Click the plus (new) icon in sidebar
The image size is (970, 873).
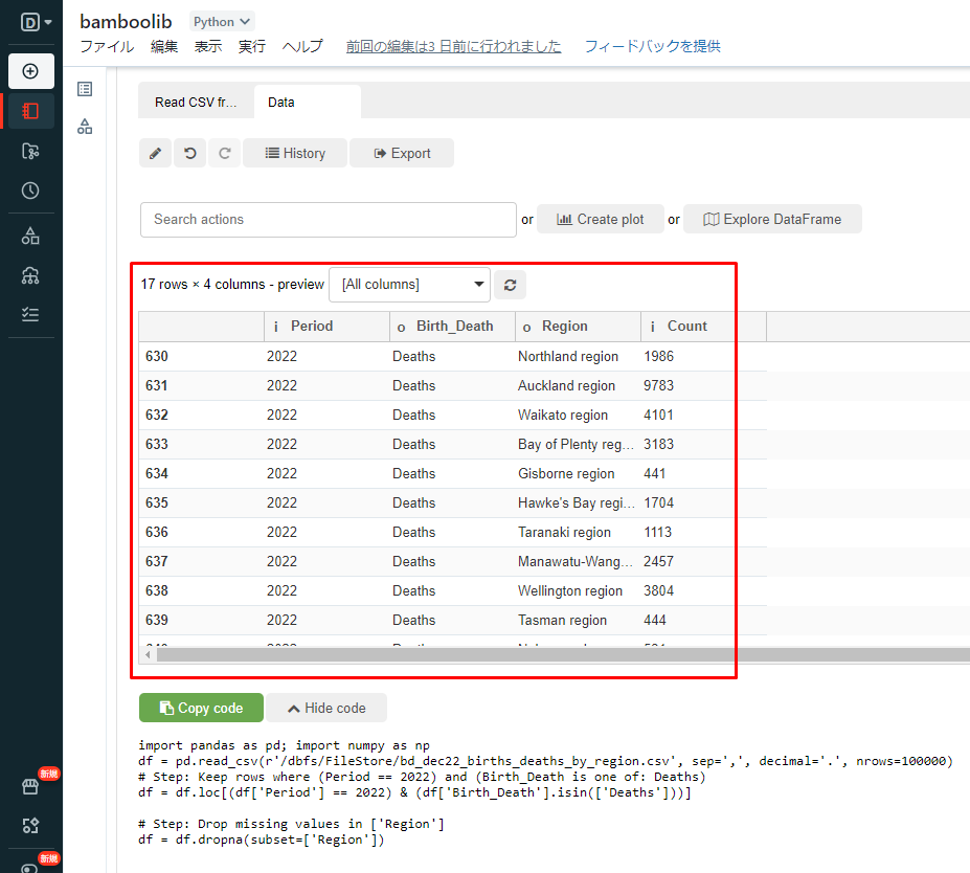click(30, 71)
